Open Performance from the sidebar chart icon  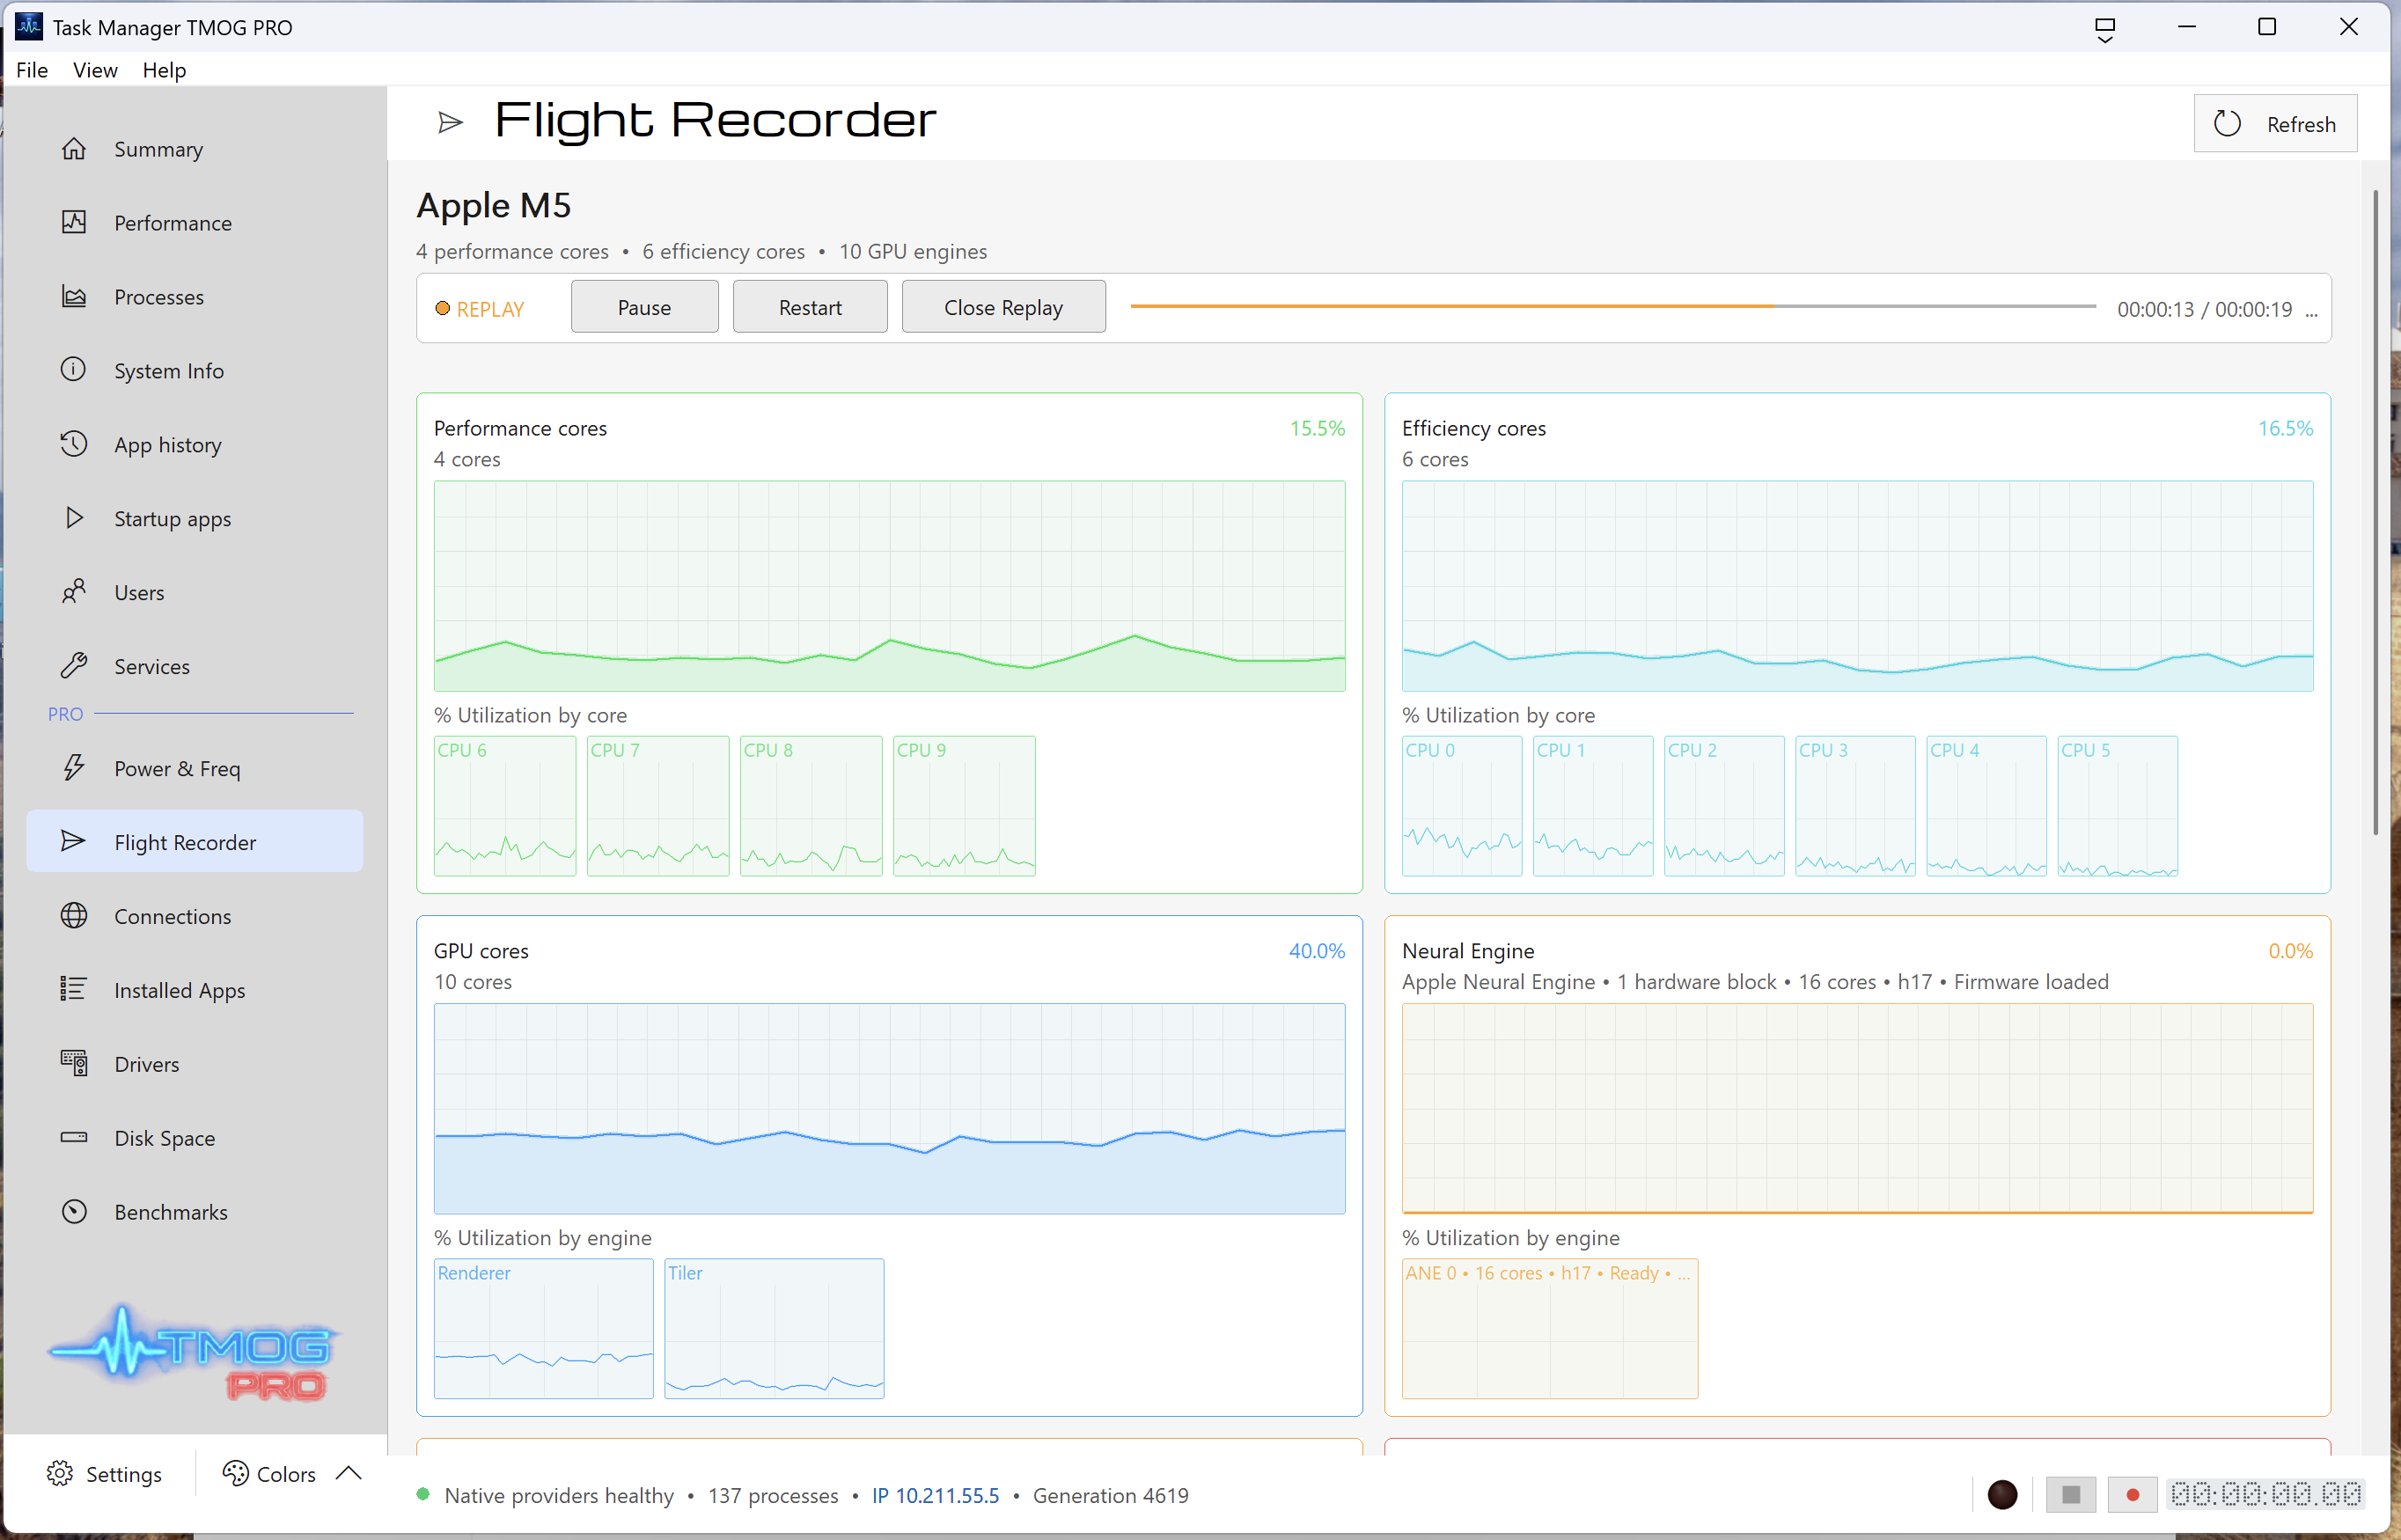74,223
